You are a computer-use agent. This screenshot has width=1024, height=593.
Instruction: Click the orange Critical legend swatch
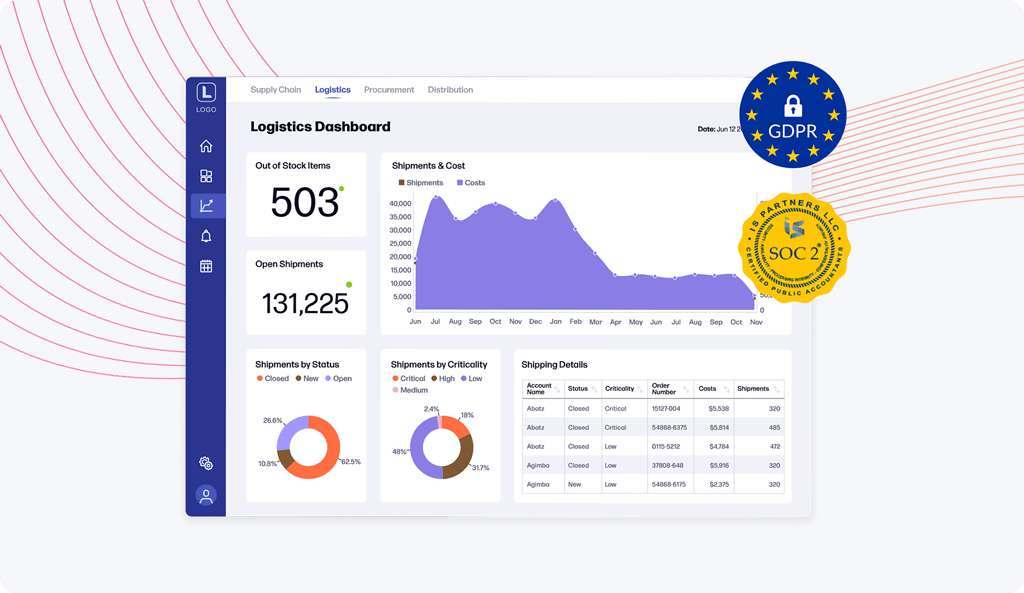395,379
